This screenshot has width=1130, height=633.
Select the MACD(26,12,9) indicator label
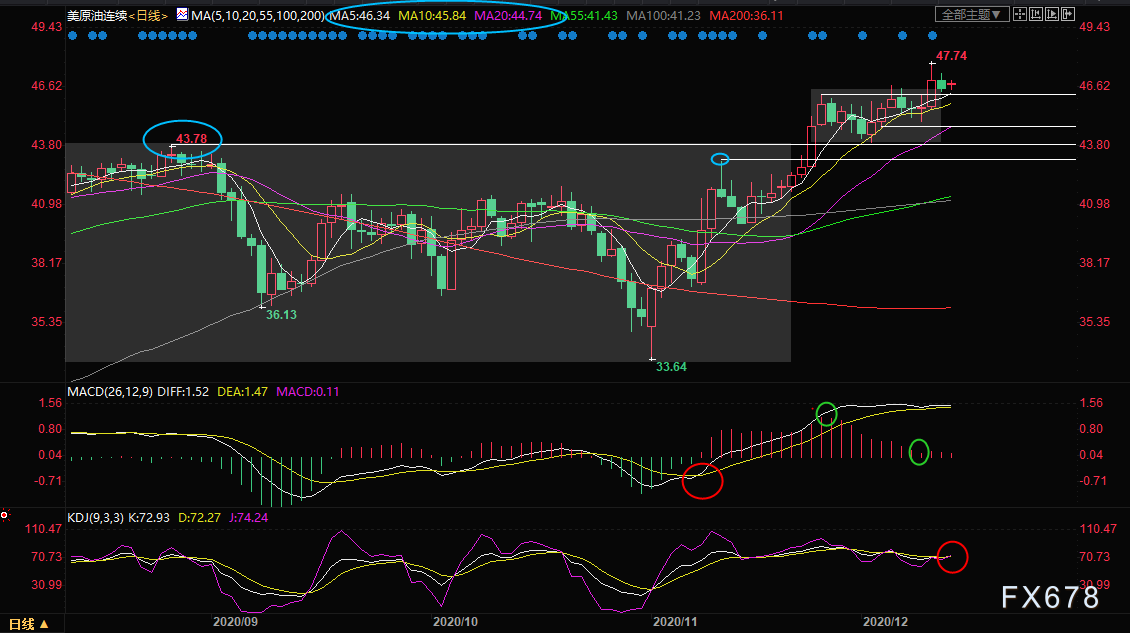click(110, 391)
